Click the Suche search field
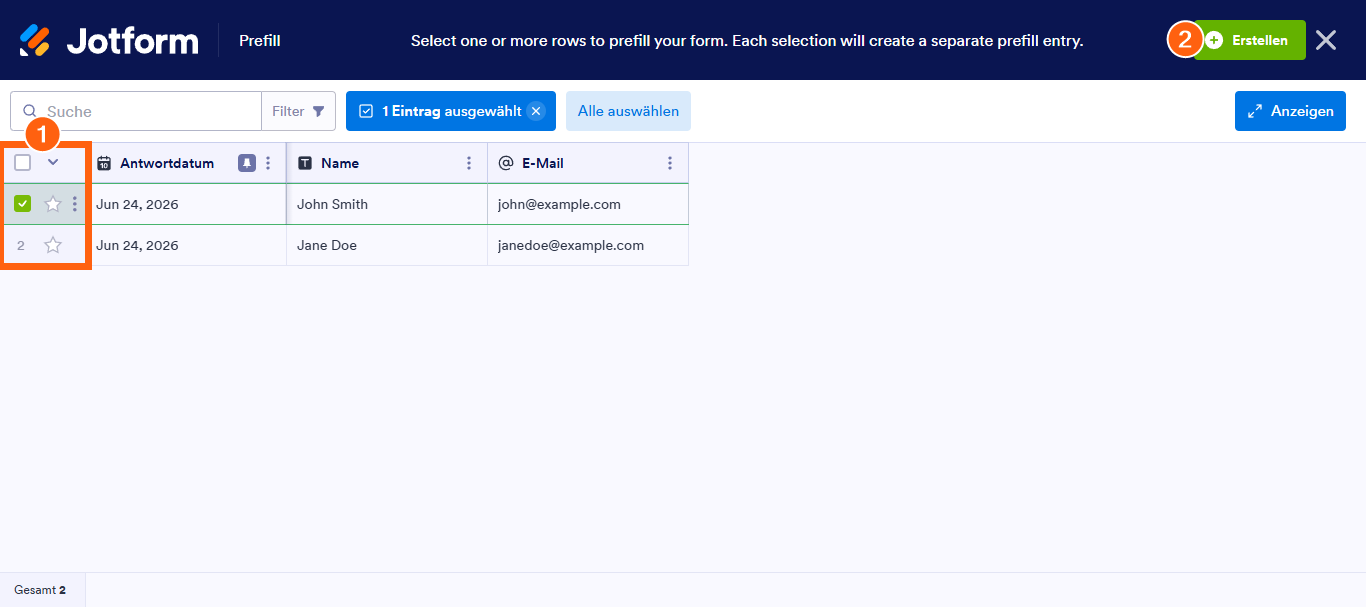1366x607 pixels. click(136, 111)
